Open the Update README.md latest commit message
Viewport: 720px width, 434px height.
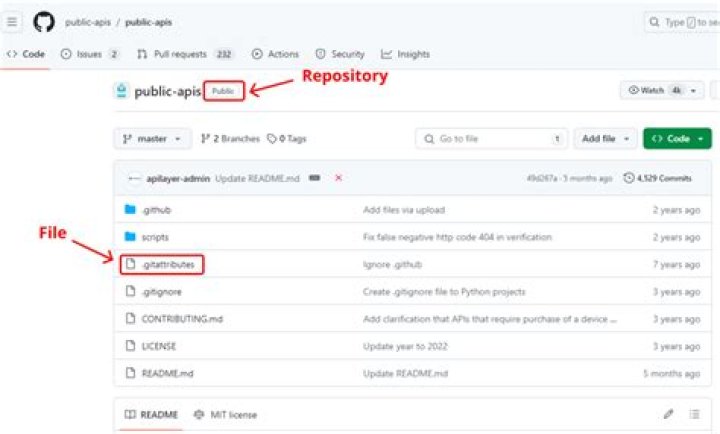(x=257, y=178)
